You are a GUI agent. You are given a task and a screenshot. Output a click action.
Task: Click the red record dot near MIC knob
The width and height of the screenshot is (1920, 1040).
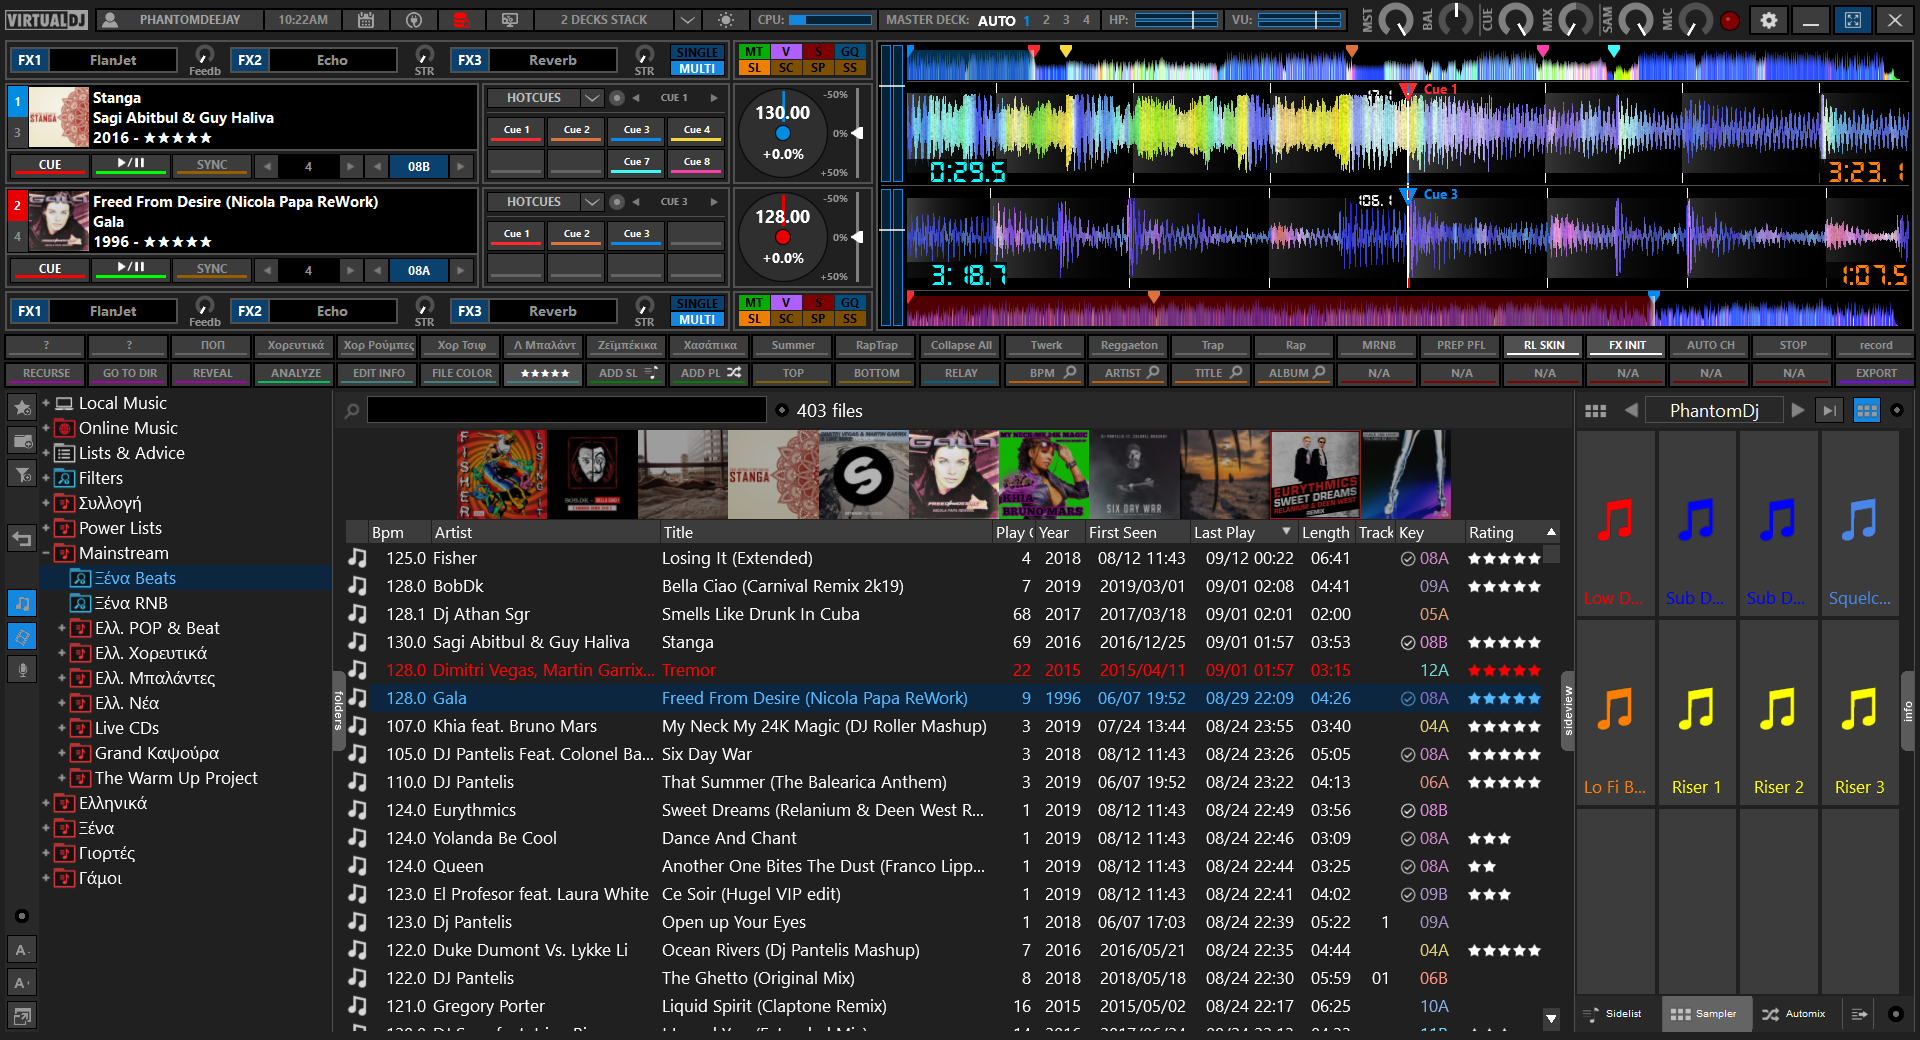tap(1730, 20)
